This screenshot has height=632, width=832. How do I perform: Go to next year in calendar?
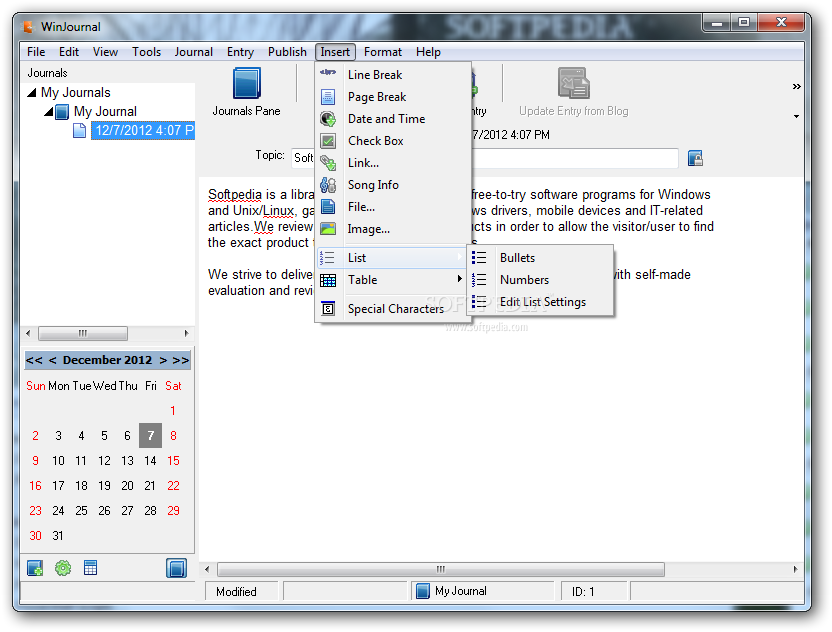pyautogui.click(x=181, y=360)
